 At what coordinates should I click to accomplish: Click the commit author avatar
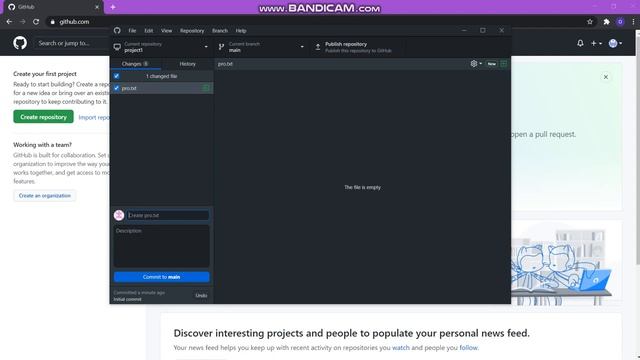click(x=119, y=215)
